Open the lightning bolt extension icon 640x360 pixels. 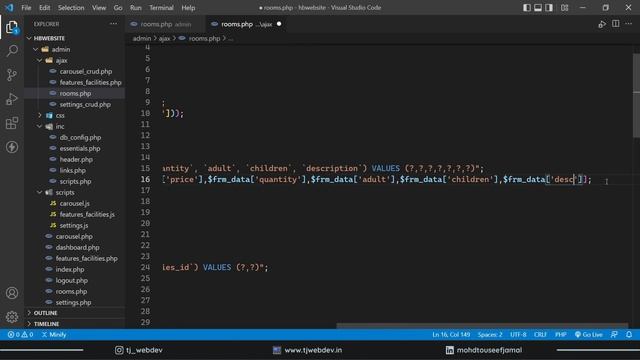click(x=12, y=147)
